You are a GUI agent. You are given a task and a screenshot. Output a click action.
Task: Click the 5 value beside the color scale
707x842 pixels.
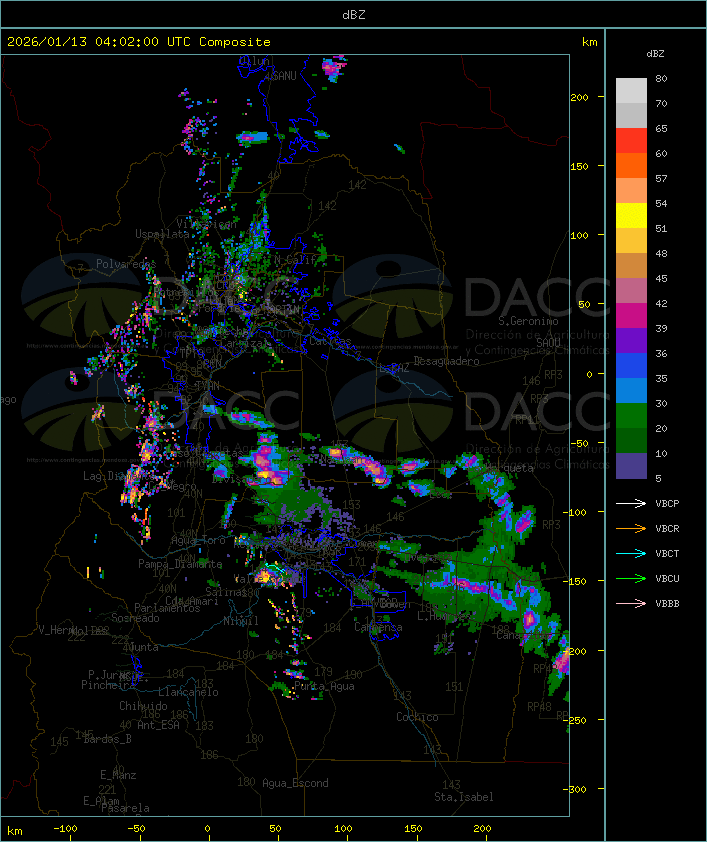[x=658, y=478]
